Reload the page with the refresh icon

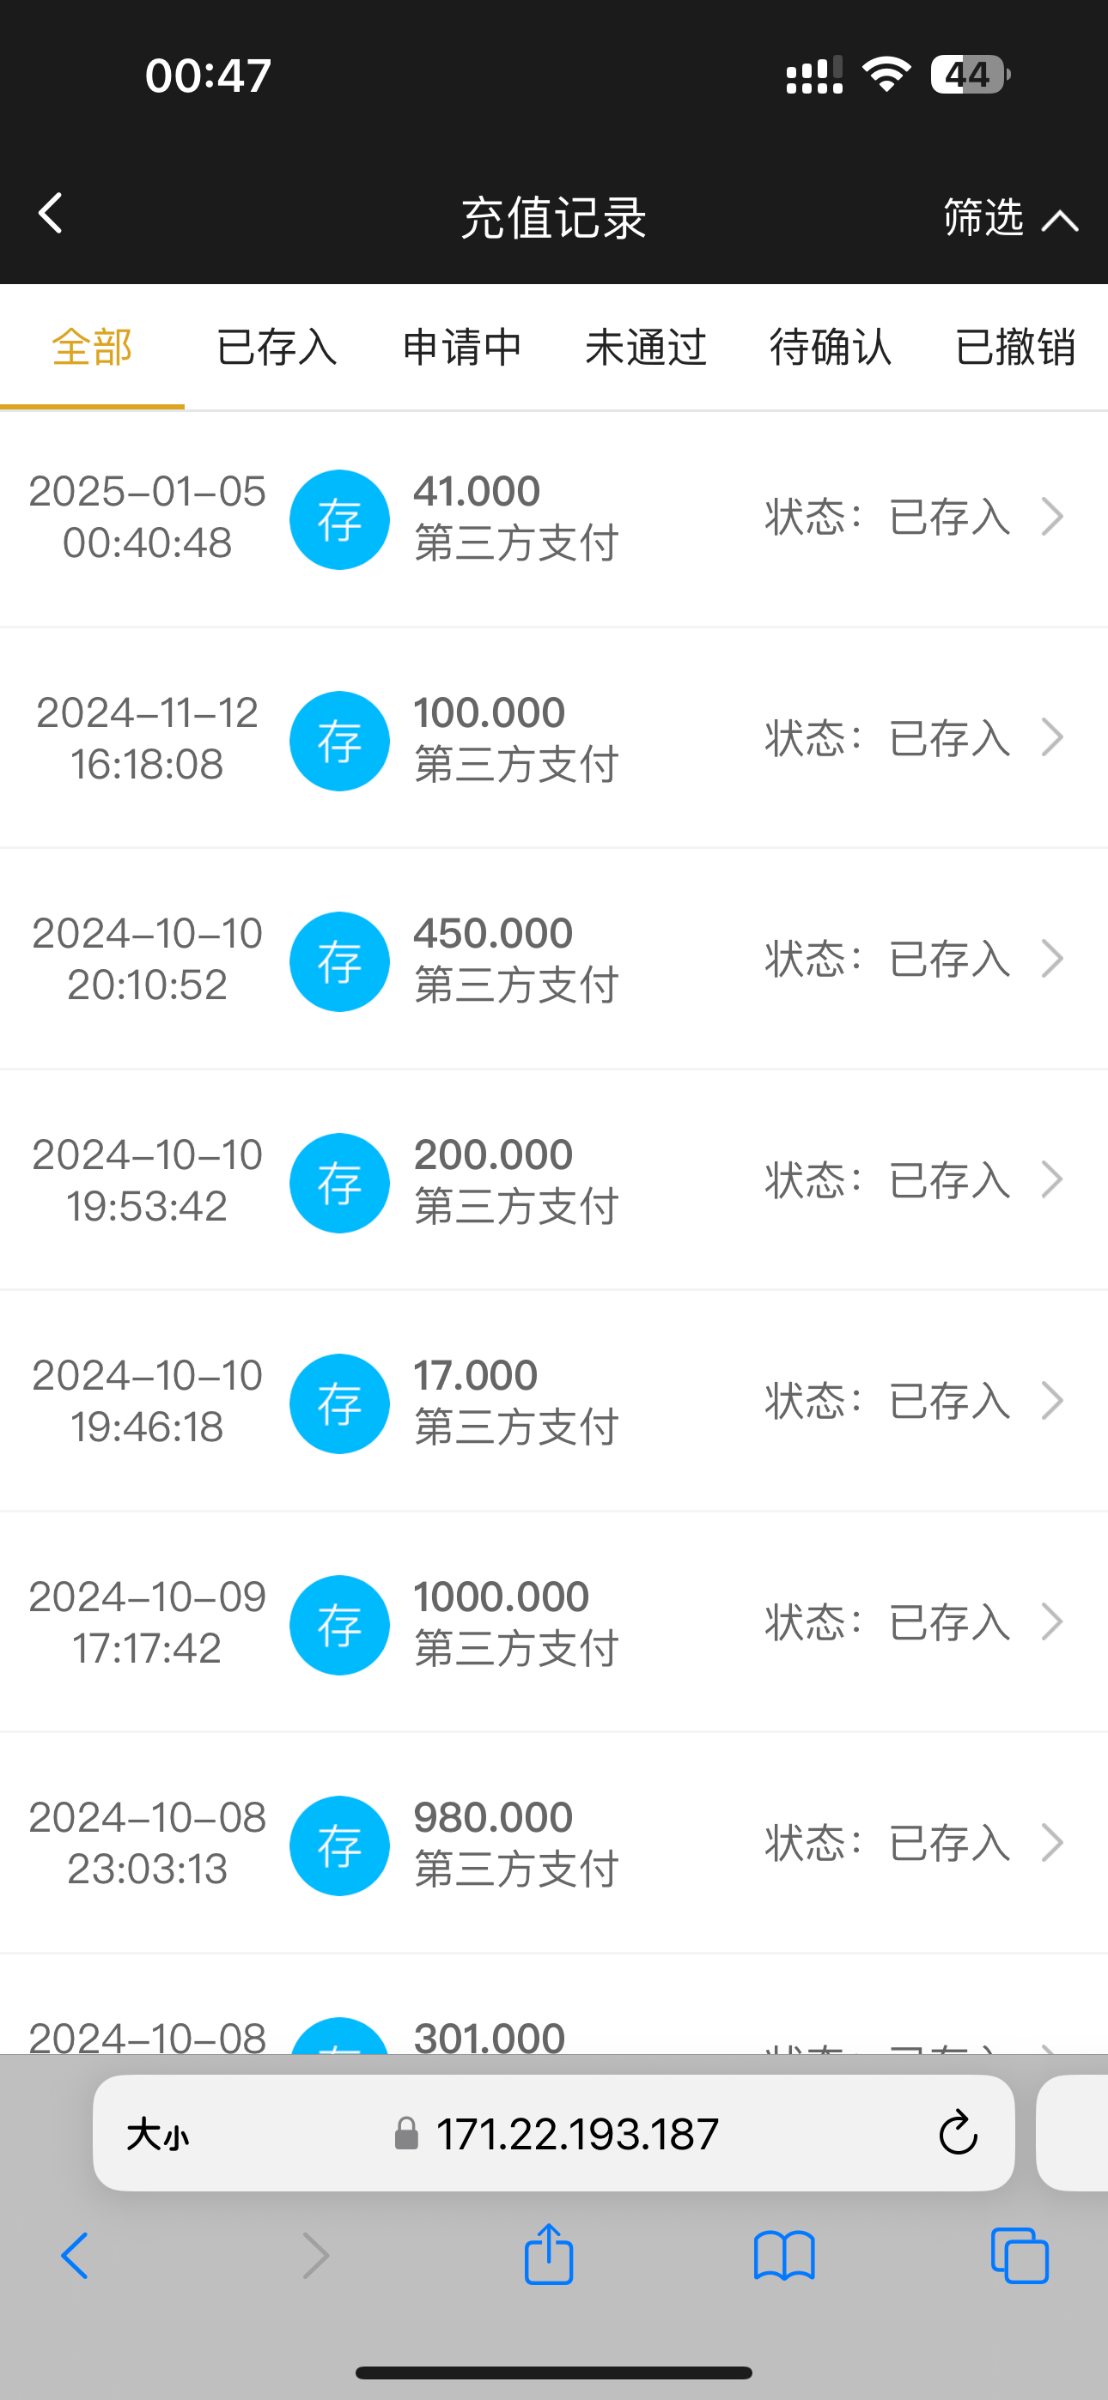pyautogui.click(x=957, y=2133)
